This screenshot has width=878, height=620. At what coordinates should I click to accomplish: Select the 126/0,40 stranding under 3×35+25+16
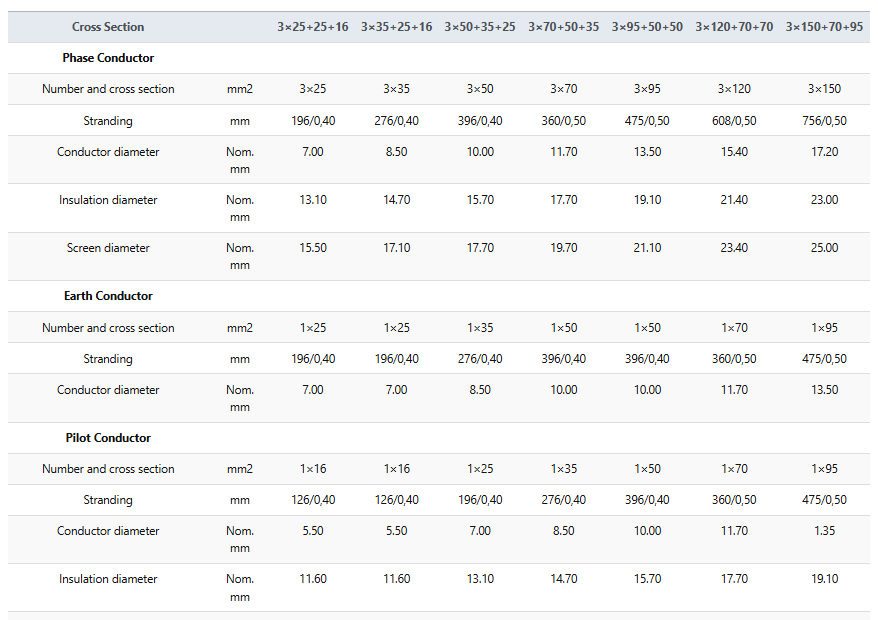(x=396, y=500)
